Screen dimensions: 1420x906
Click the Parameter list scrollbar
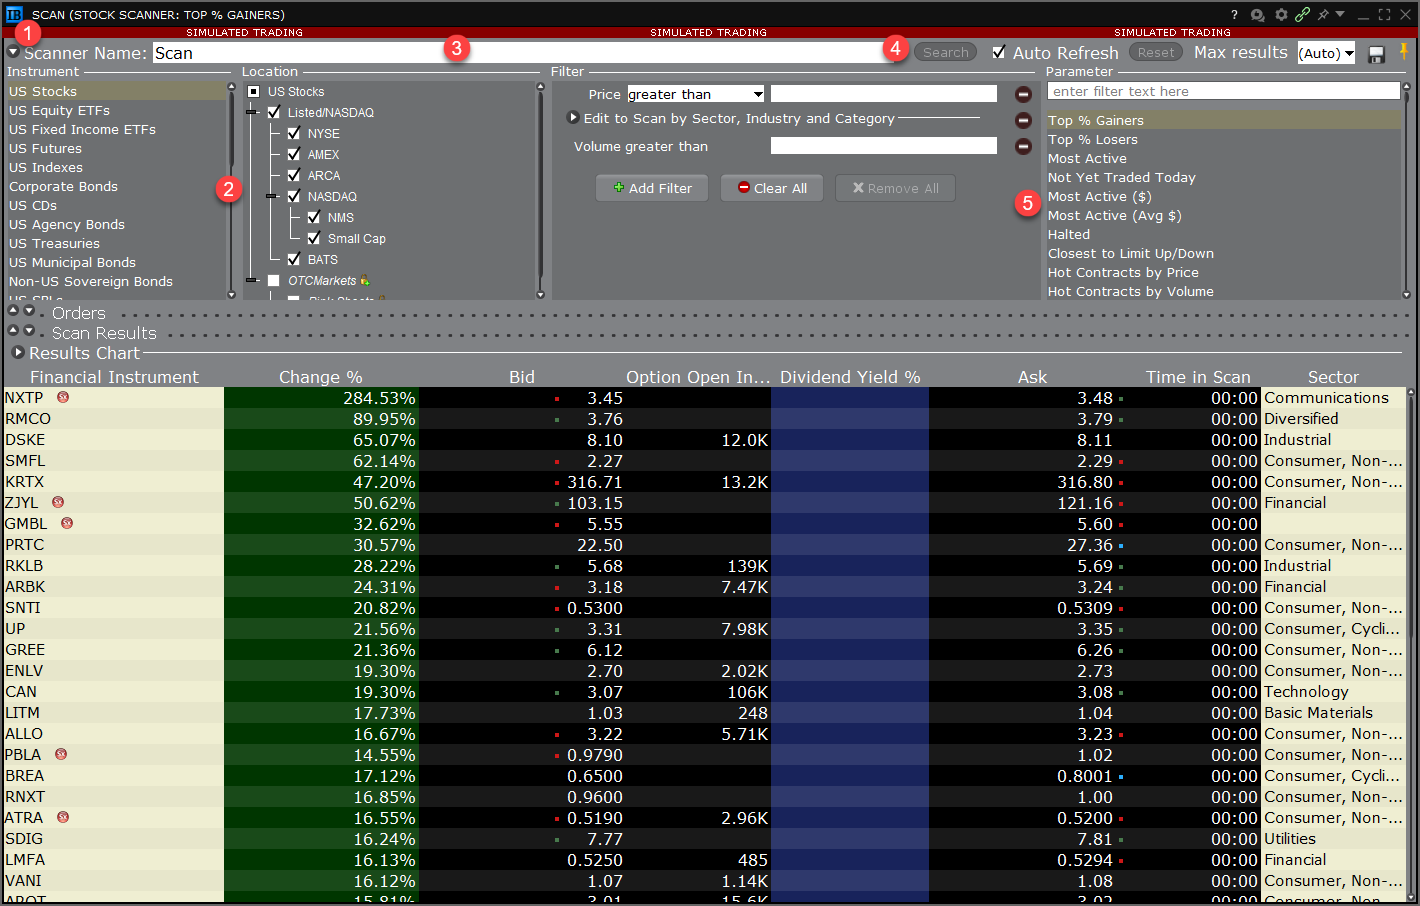click(1407, 190)
